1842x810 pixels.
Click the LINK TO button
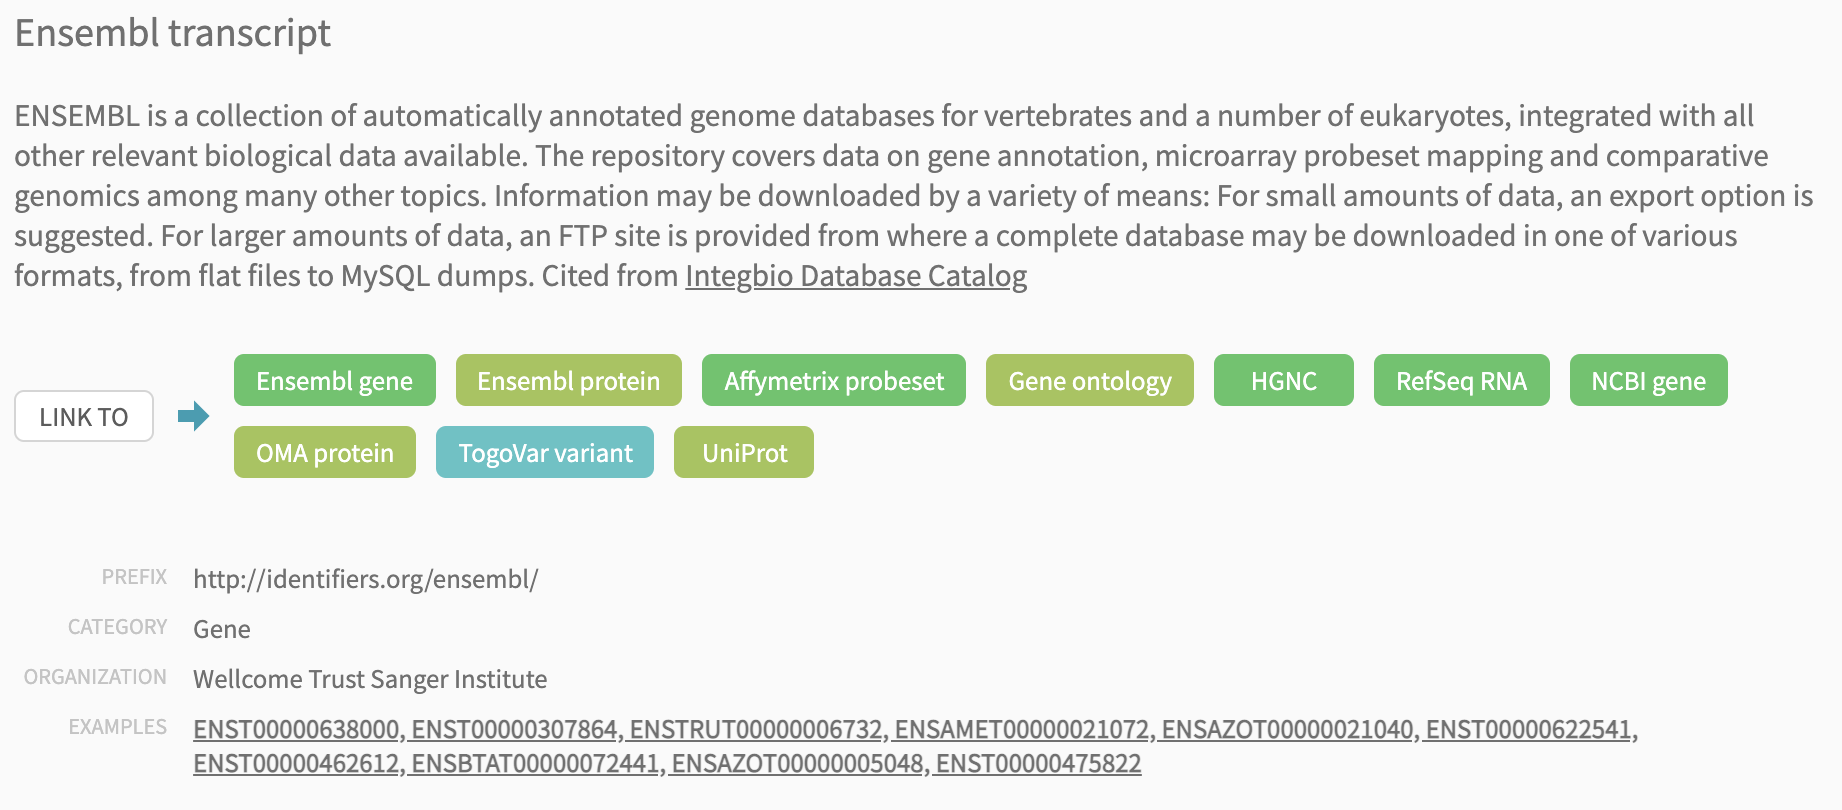tap(84, 416)
